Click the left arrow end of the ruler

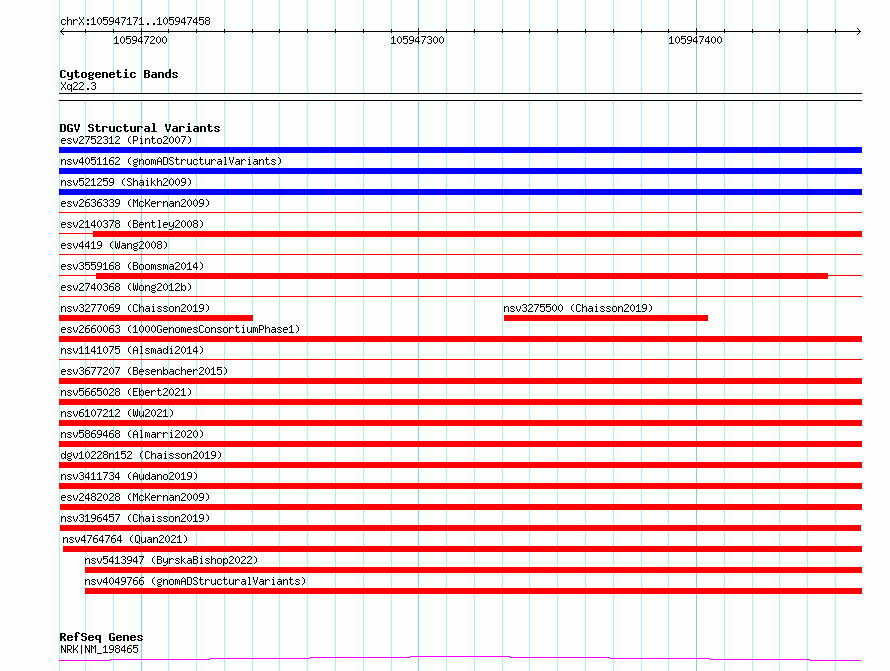click(x=62, y=31)
